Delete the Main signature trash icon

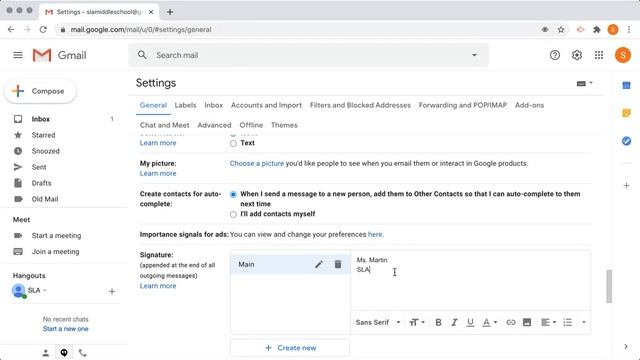pos(338,264)
